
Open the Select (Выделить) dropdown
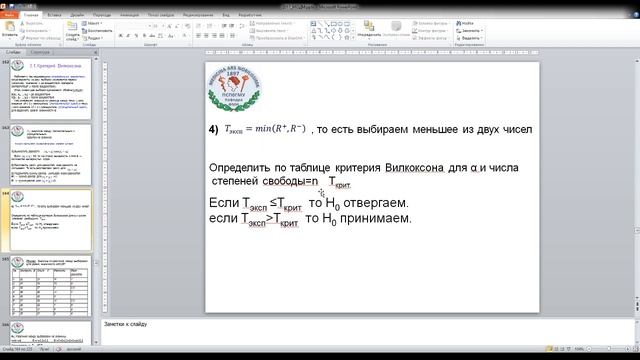click(x=469, y=38)
